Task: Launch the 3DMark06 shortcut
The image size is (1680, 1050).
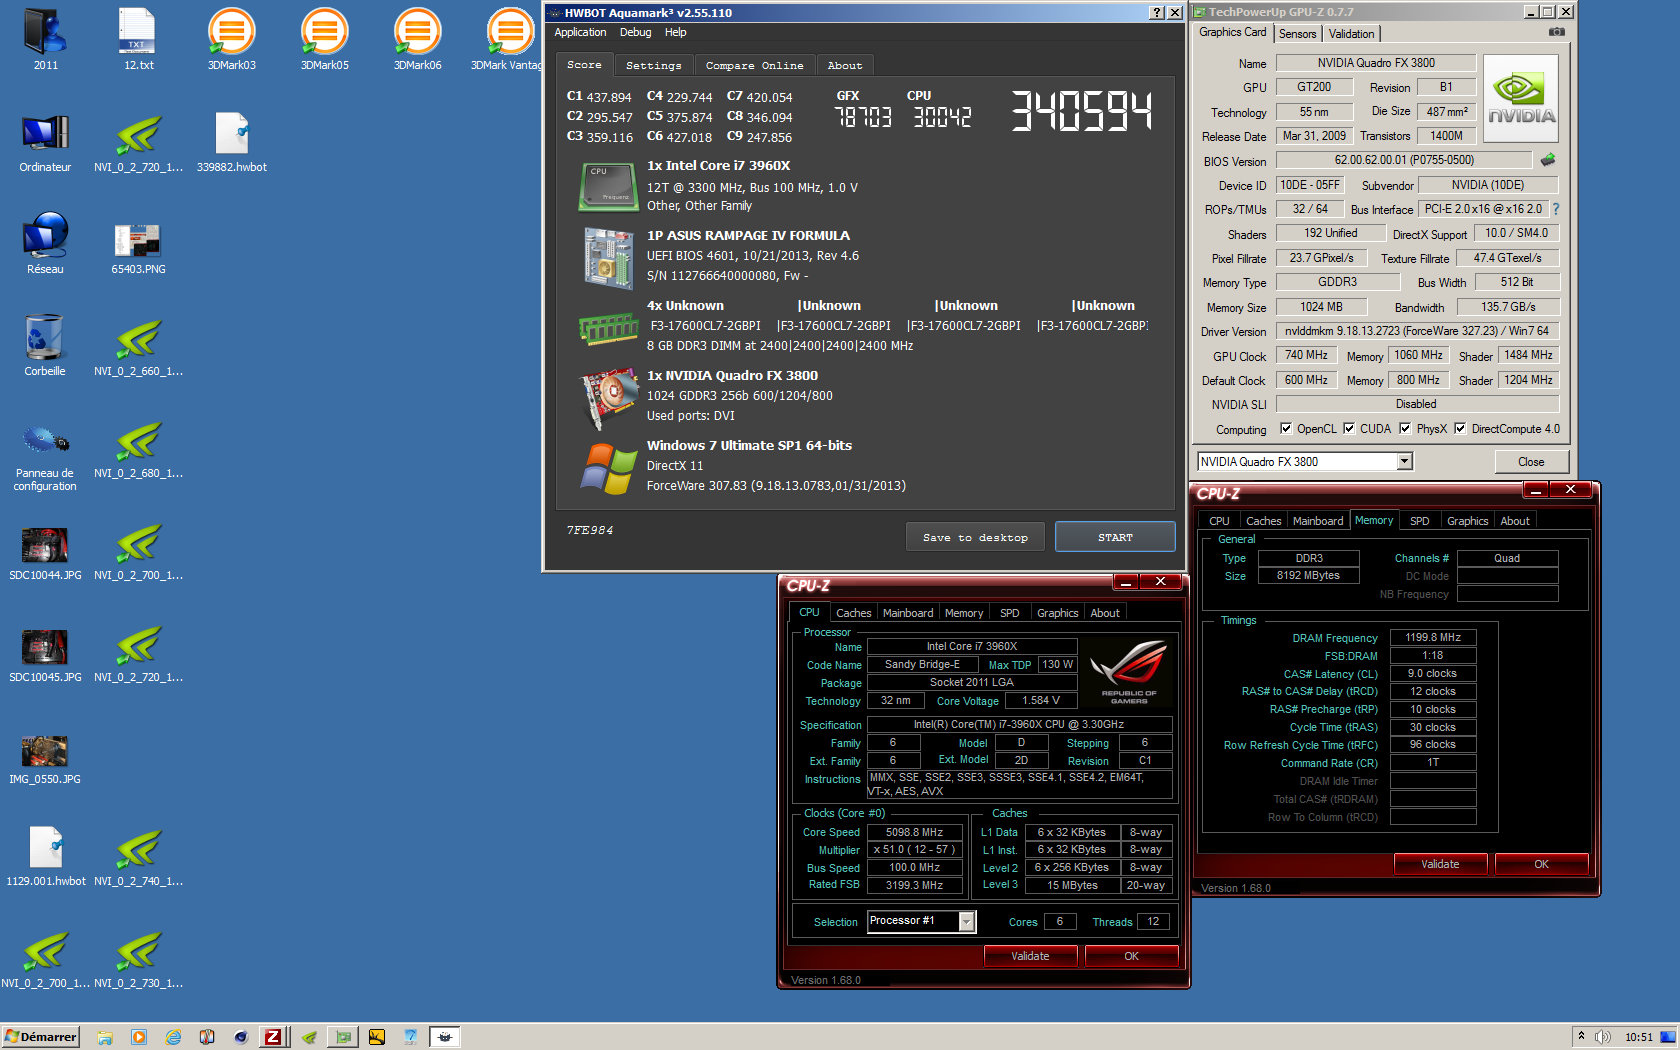Action: click(x=417, y=40)
